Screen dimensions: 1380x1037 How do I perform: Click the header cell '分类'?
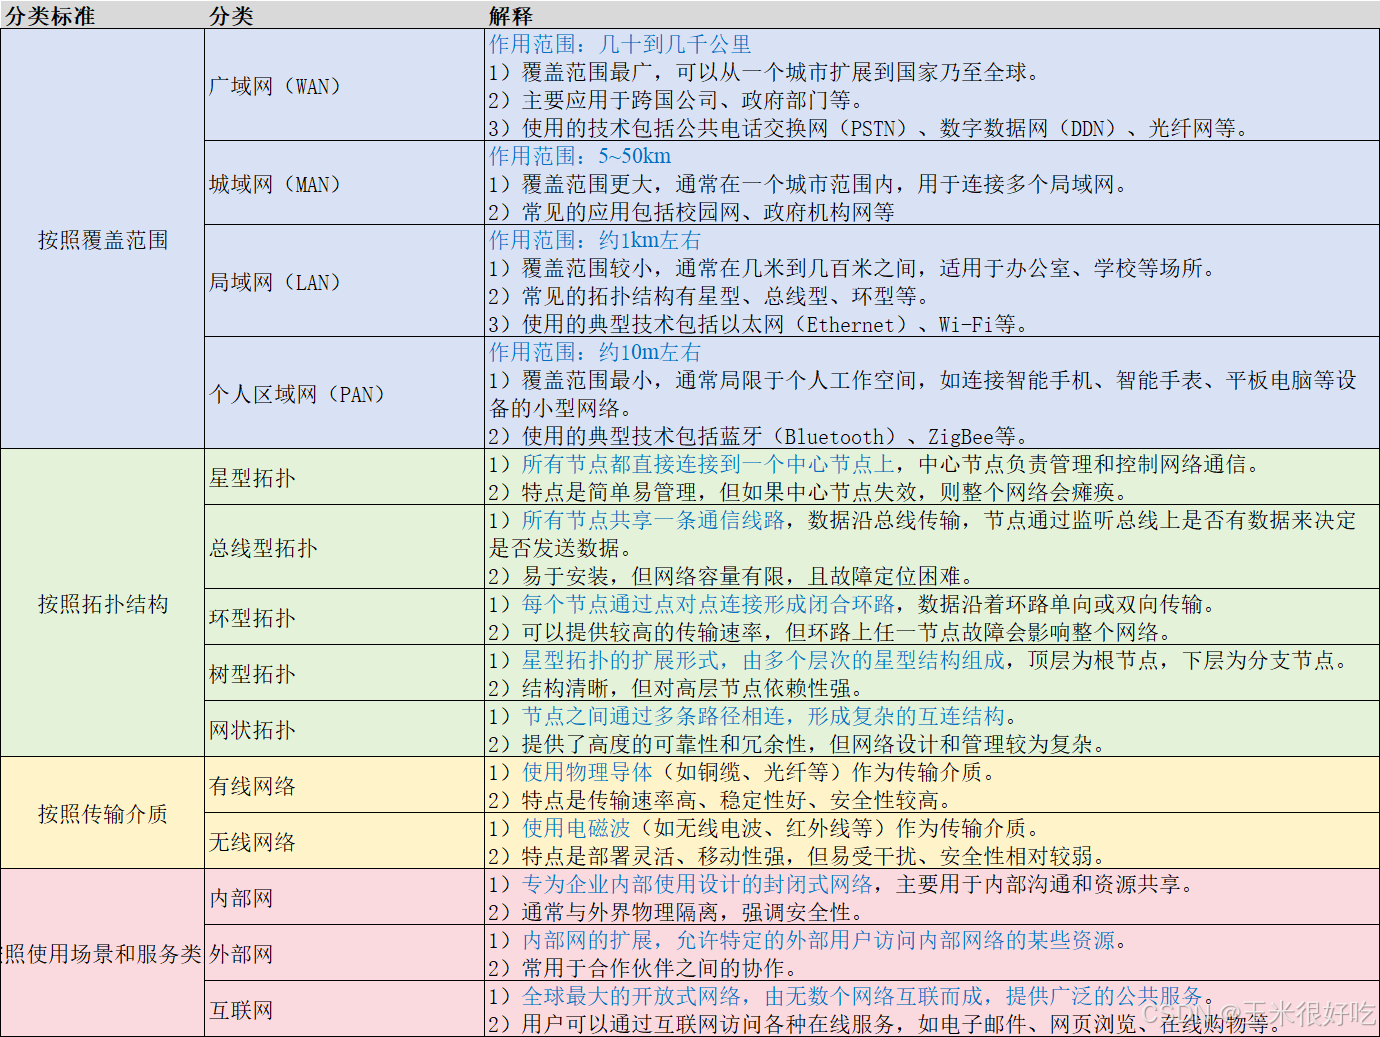(344, 15)
